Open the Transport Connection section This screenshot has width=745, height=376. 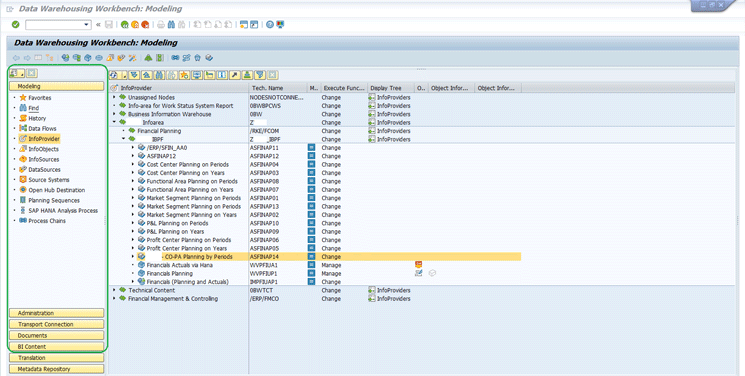tap(57, 324)
